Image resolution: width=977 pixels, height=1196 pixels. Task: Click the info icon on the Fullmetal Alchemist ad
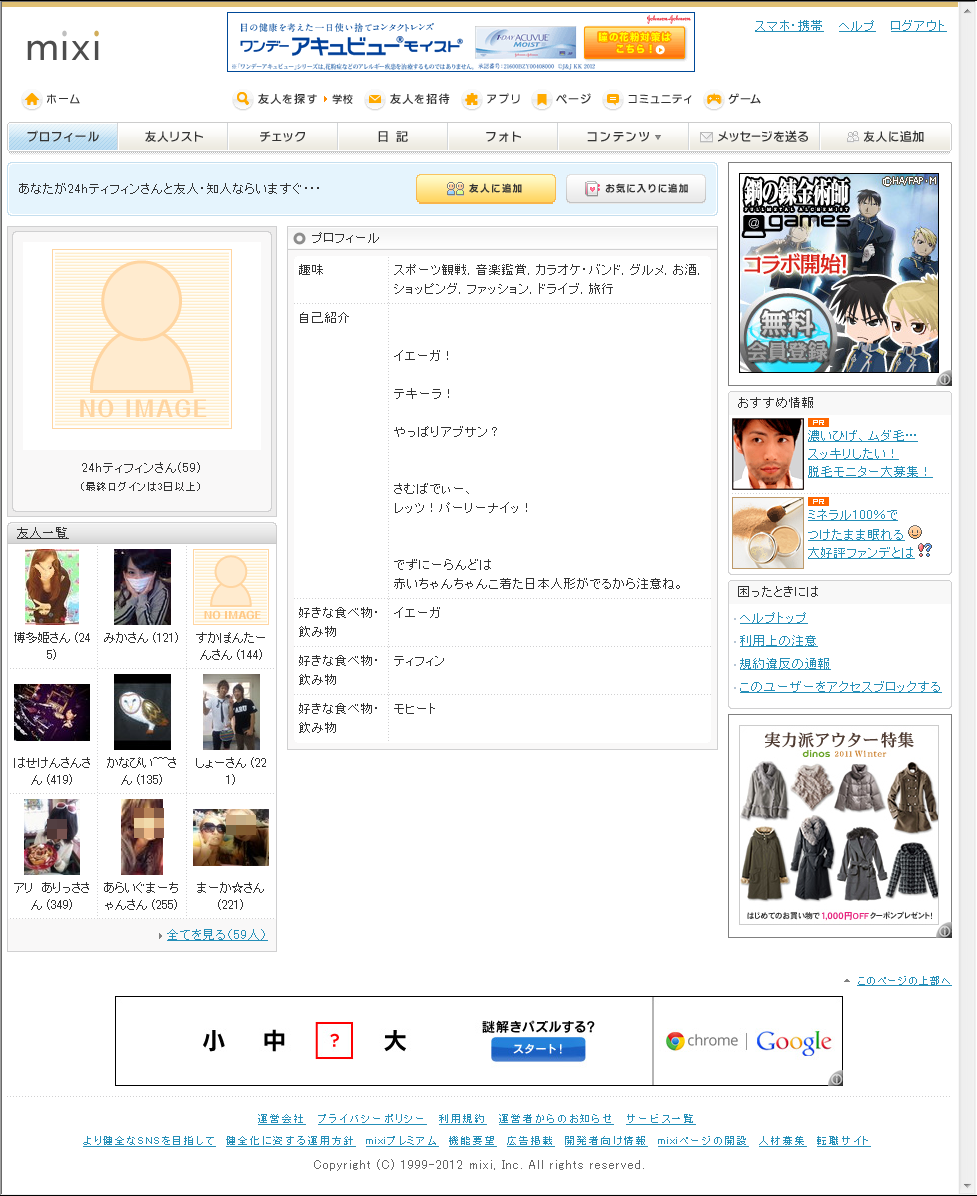point(944,378)
